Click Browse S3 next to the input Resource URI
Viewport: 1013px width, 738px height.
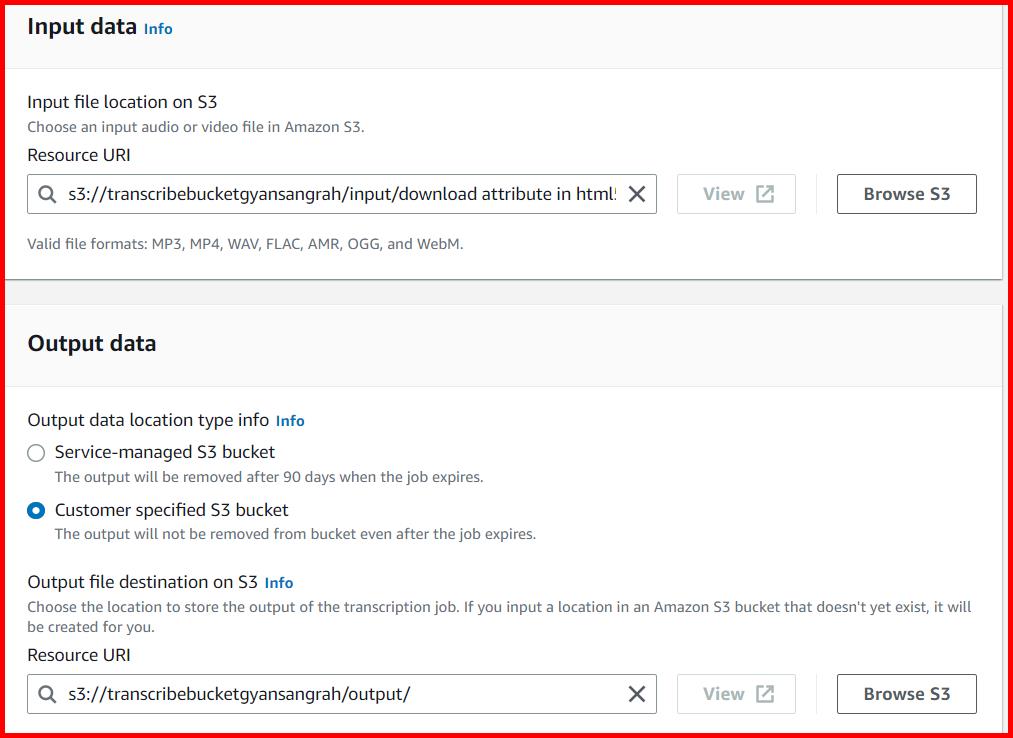906,194
